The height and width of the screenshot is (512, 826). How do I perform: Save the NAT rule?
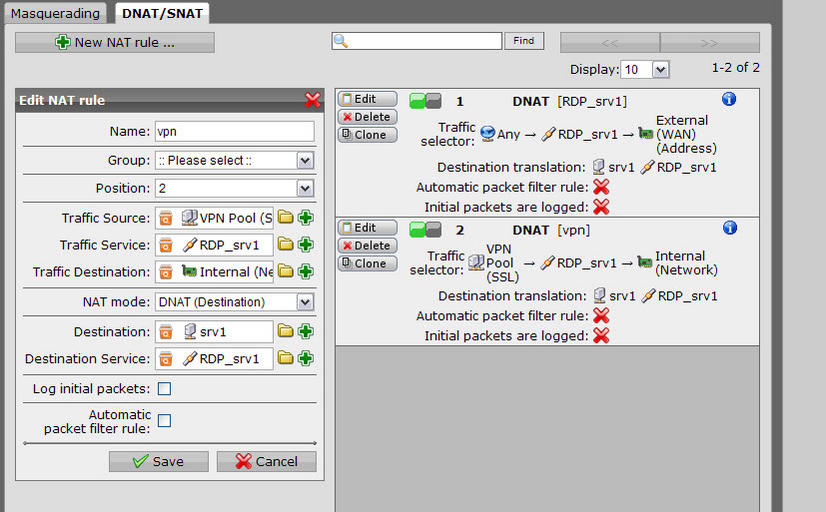pos(159,461)
